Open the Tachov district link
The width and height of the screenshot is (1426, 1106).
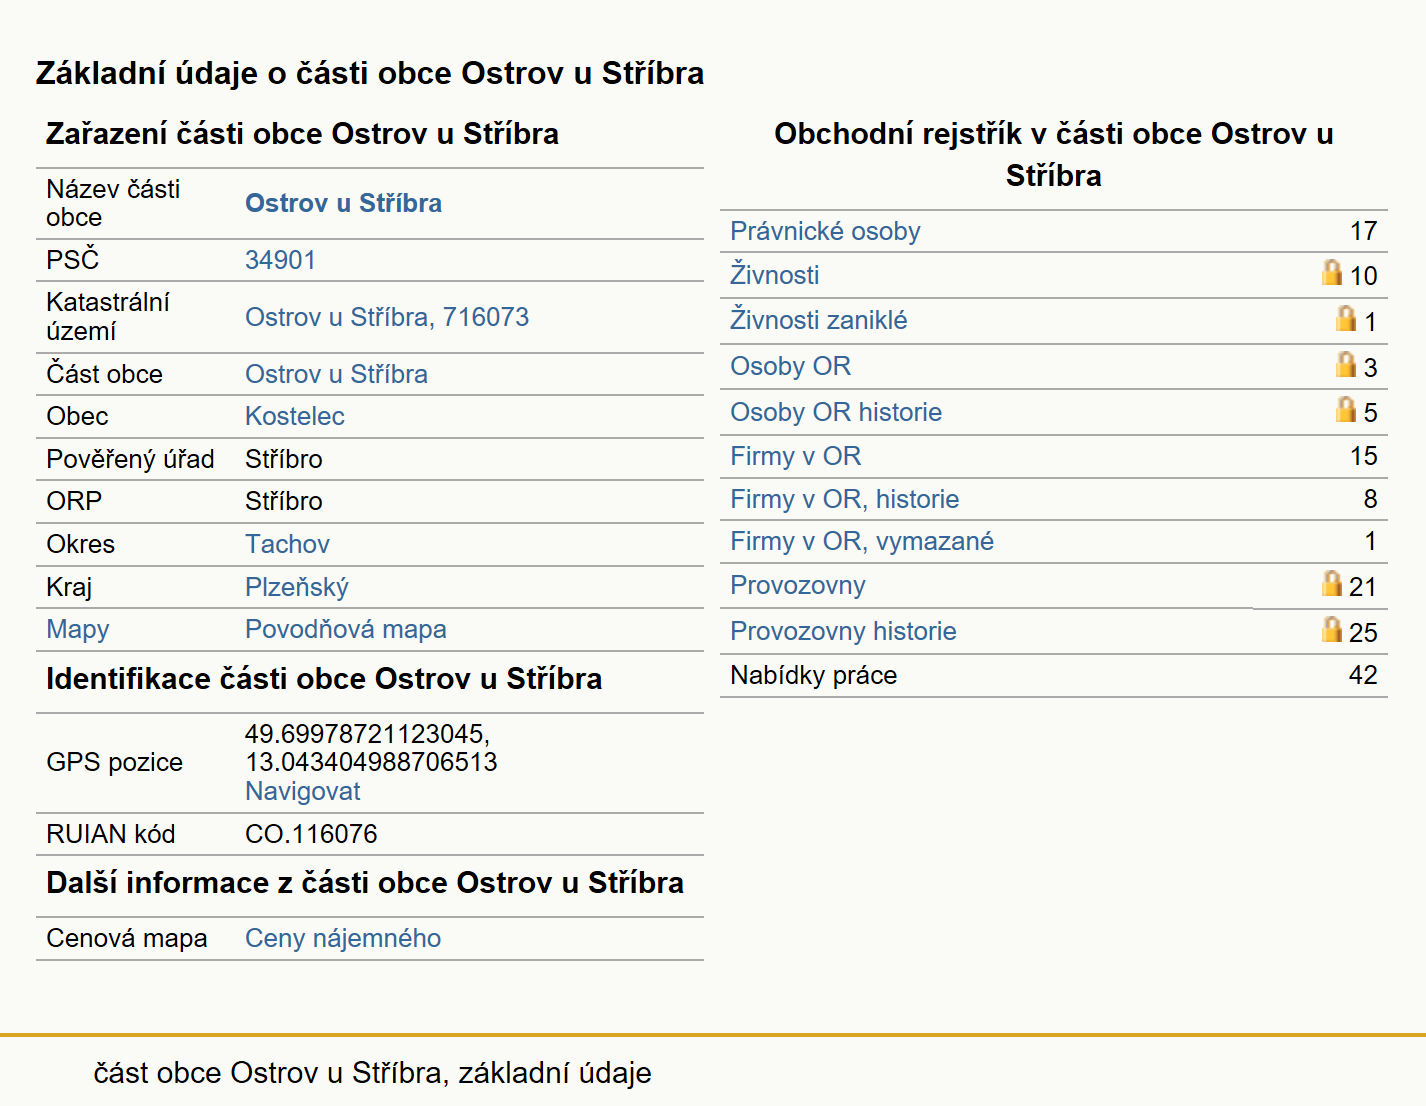(287, 544)
